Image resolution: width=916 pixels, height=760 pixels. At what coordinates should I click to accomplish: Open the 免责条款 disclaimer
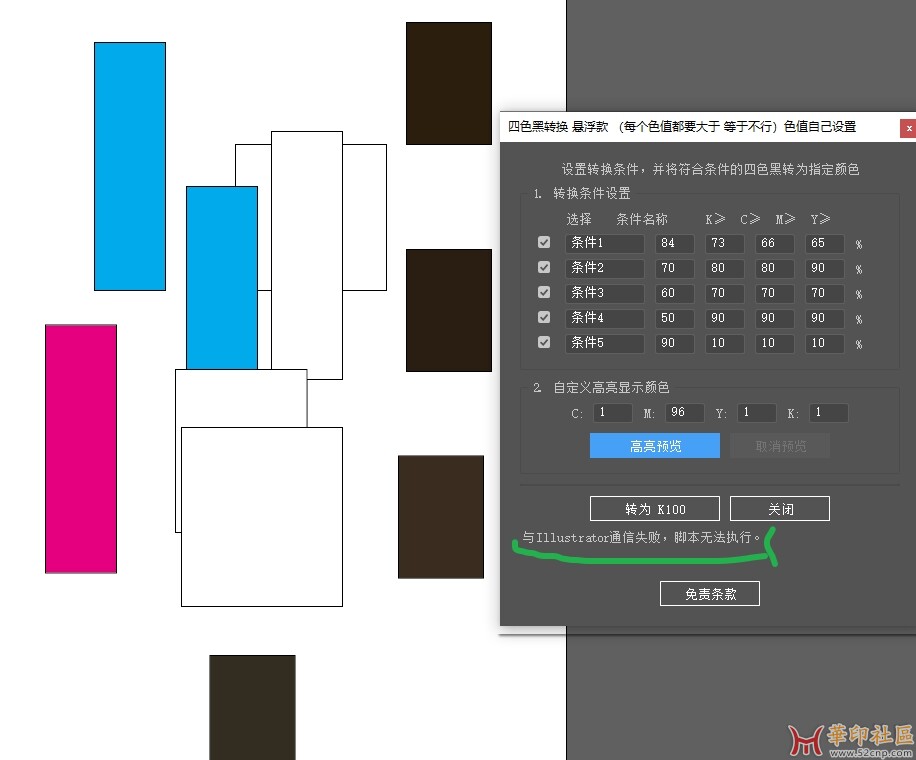(710, 594)
